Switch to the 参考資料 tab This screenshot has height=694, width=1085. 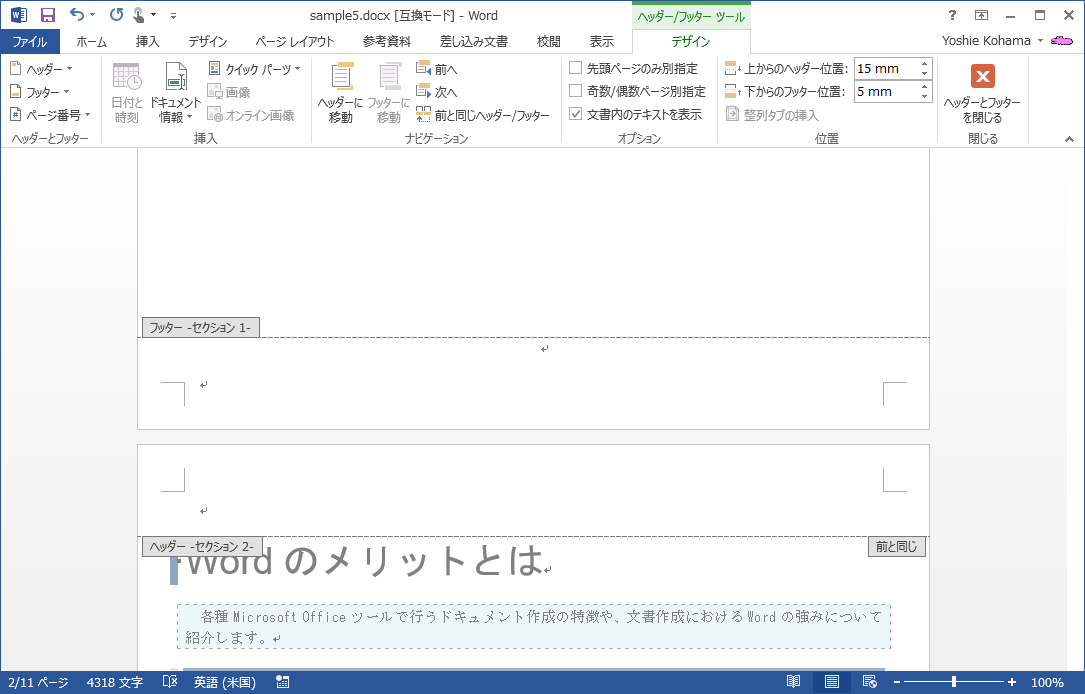[387, 42]
